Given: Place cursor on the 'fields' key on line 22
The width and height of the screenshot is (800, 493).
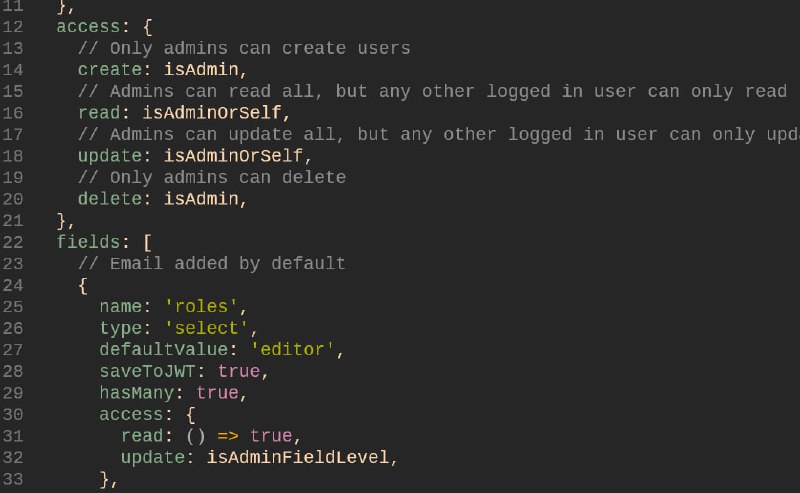Looking at the screenshot, I should 88,242.
